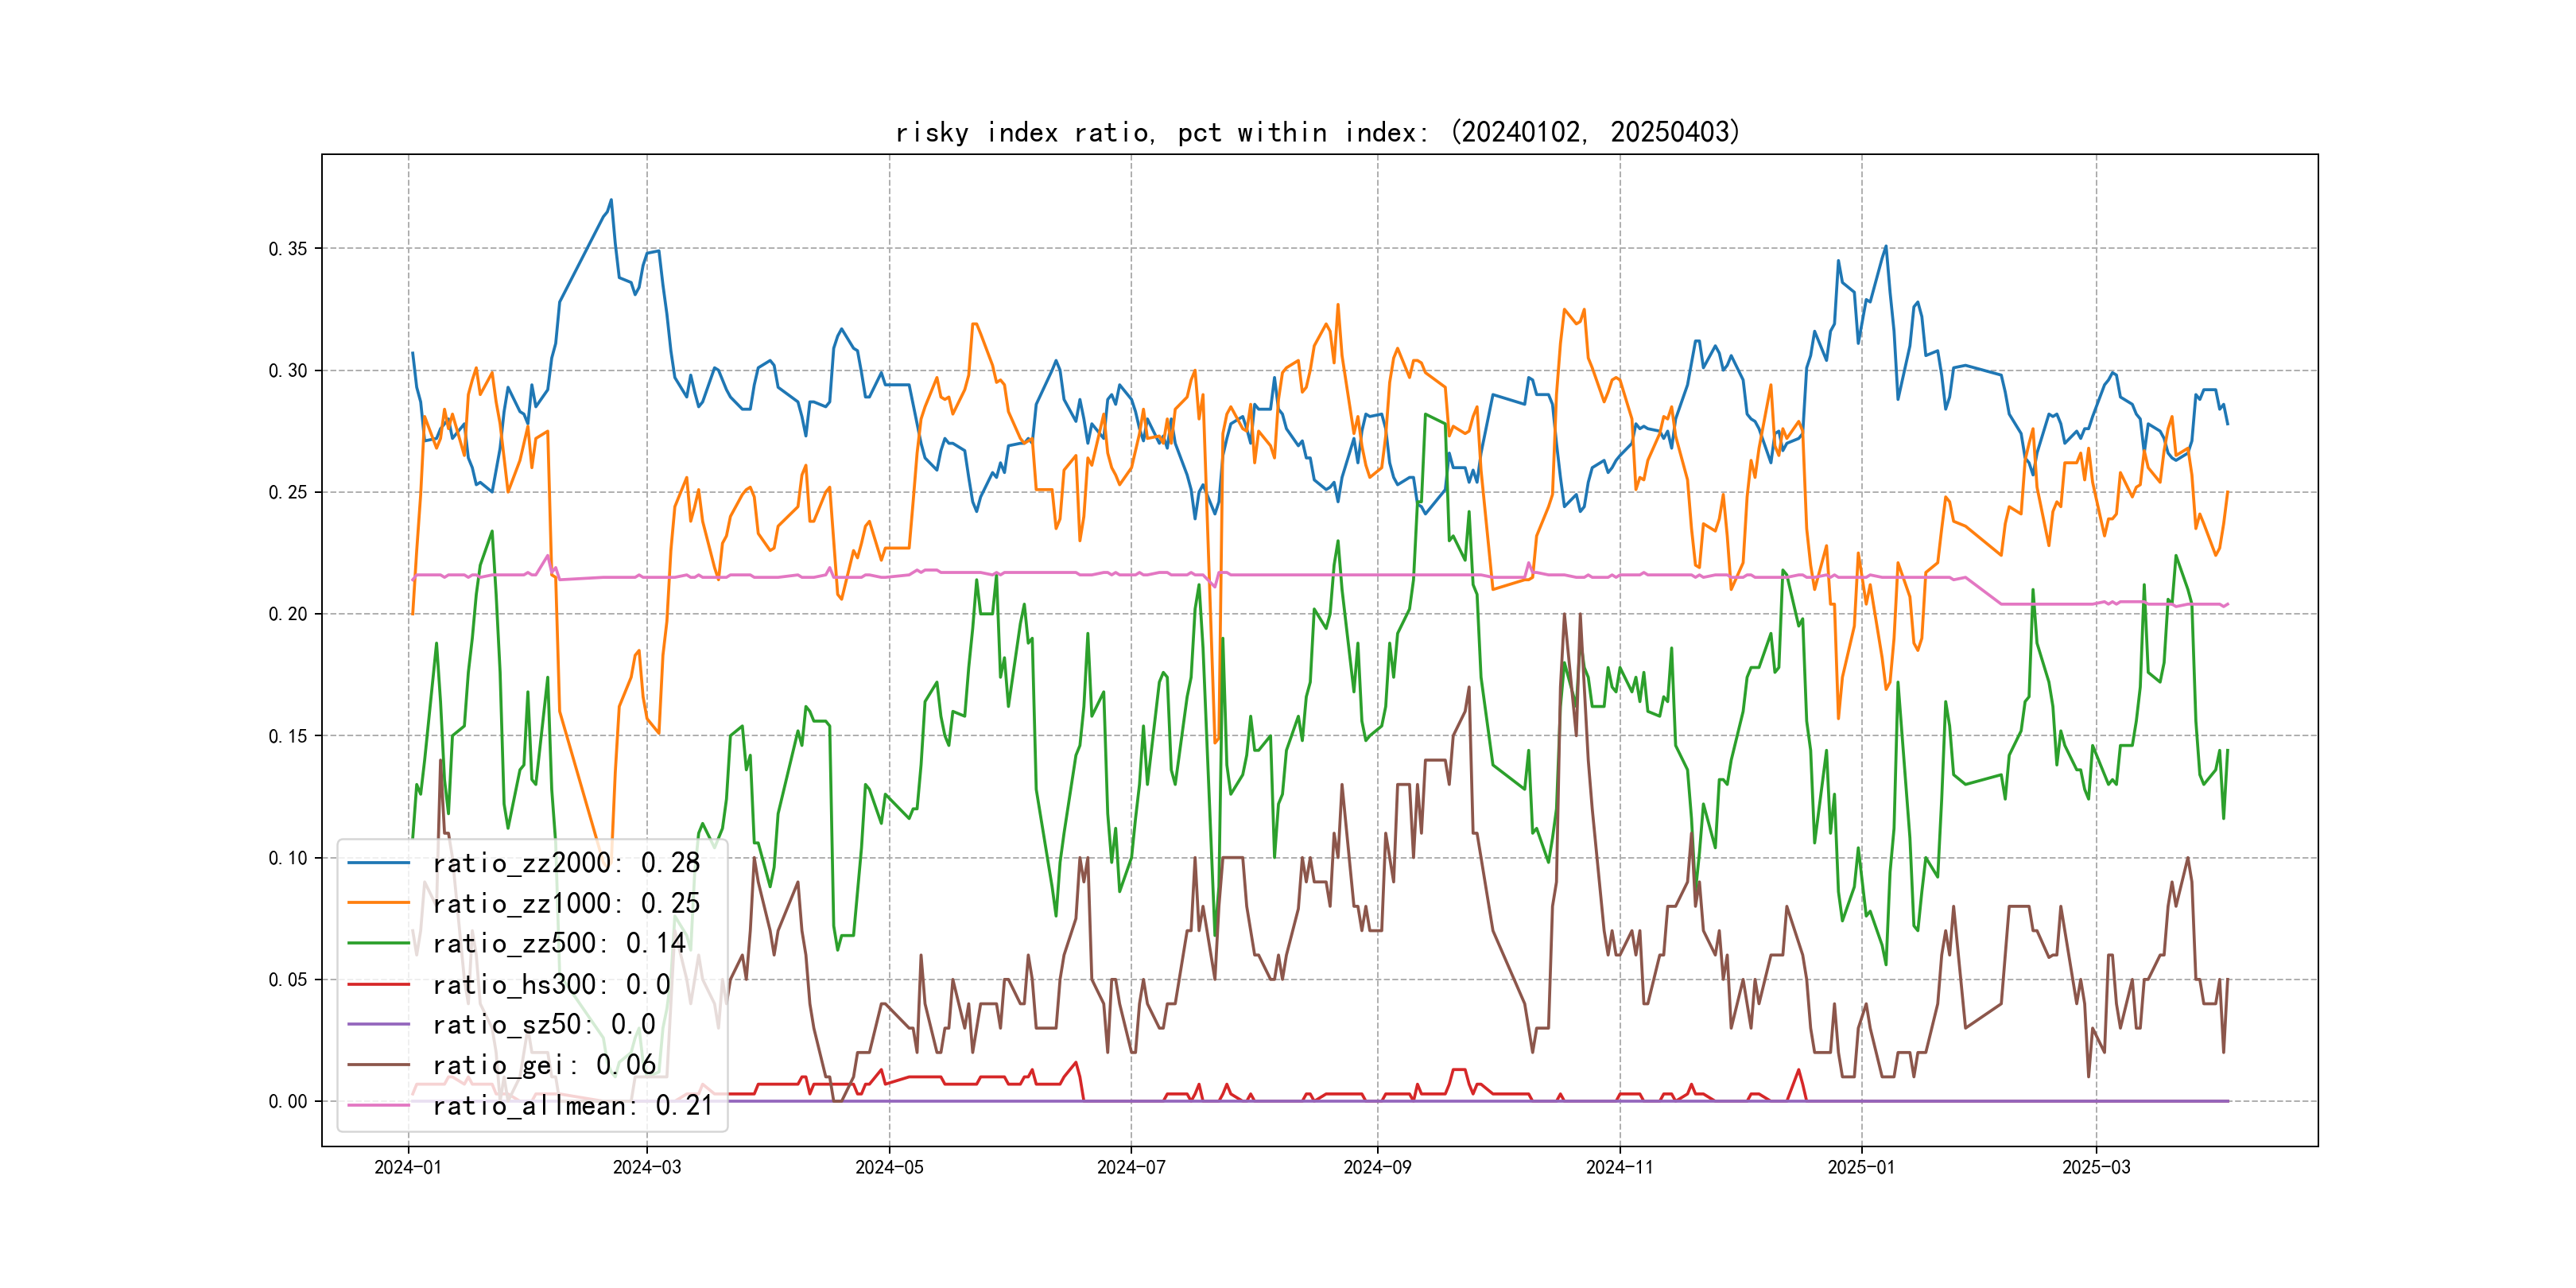Click the green line swatch in legend

(x=378, y=943)
